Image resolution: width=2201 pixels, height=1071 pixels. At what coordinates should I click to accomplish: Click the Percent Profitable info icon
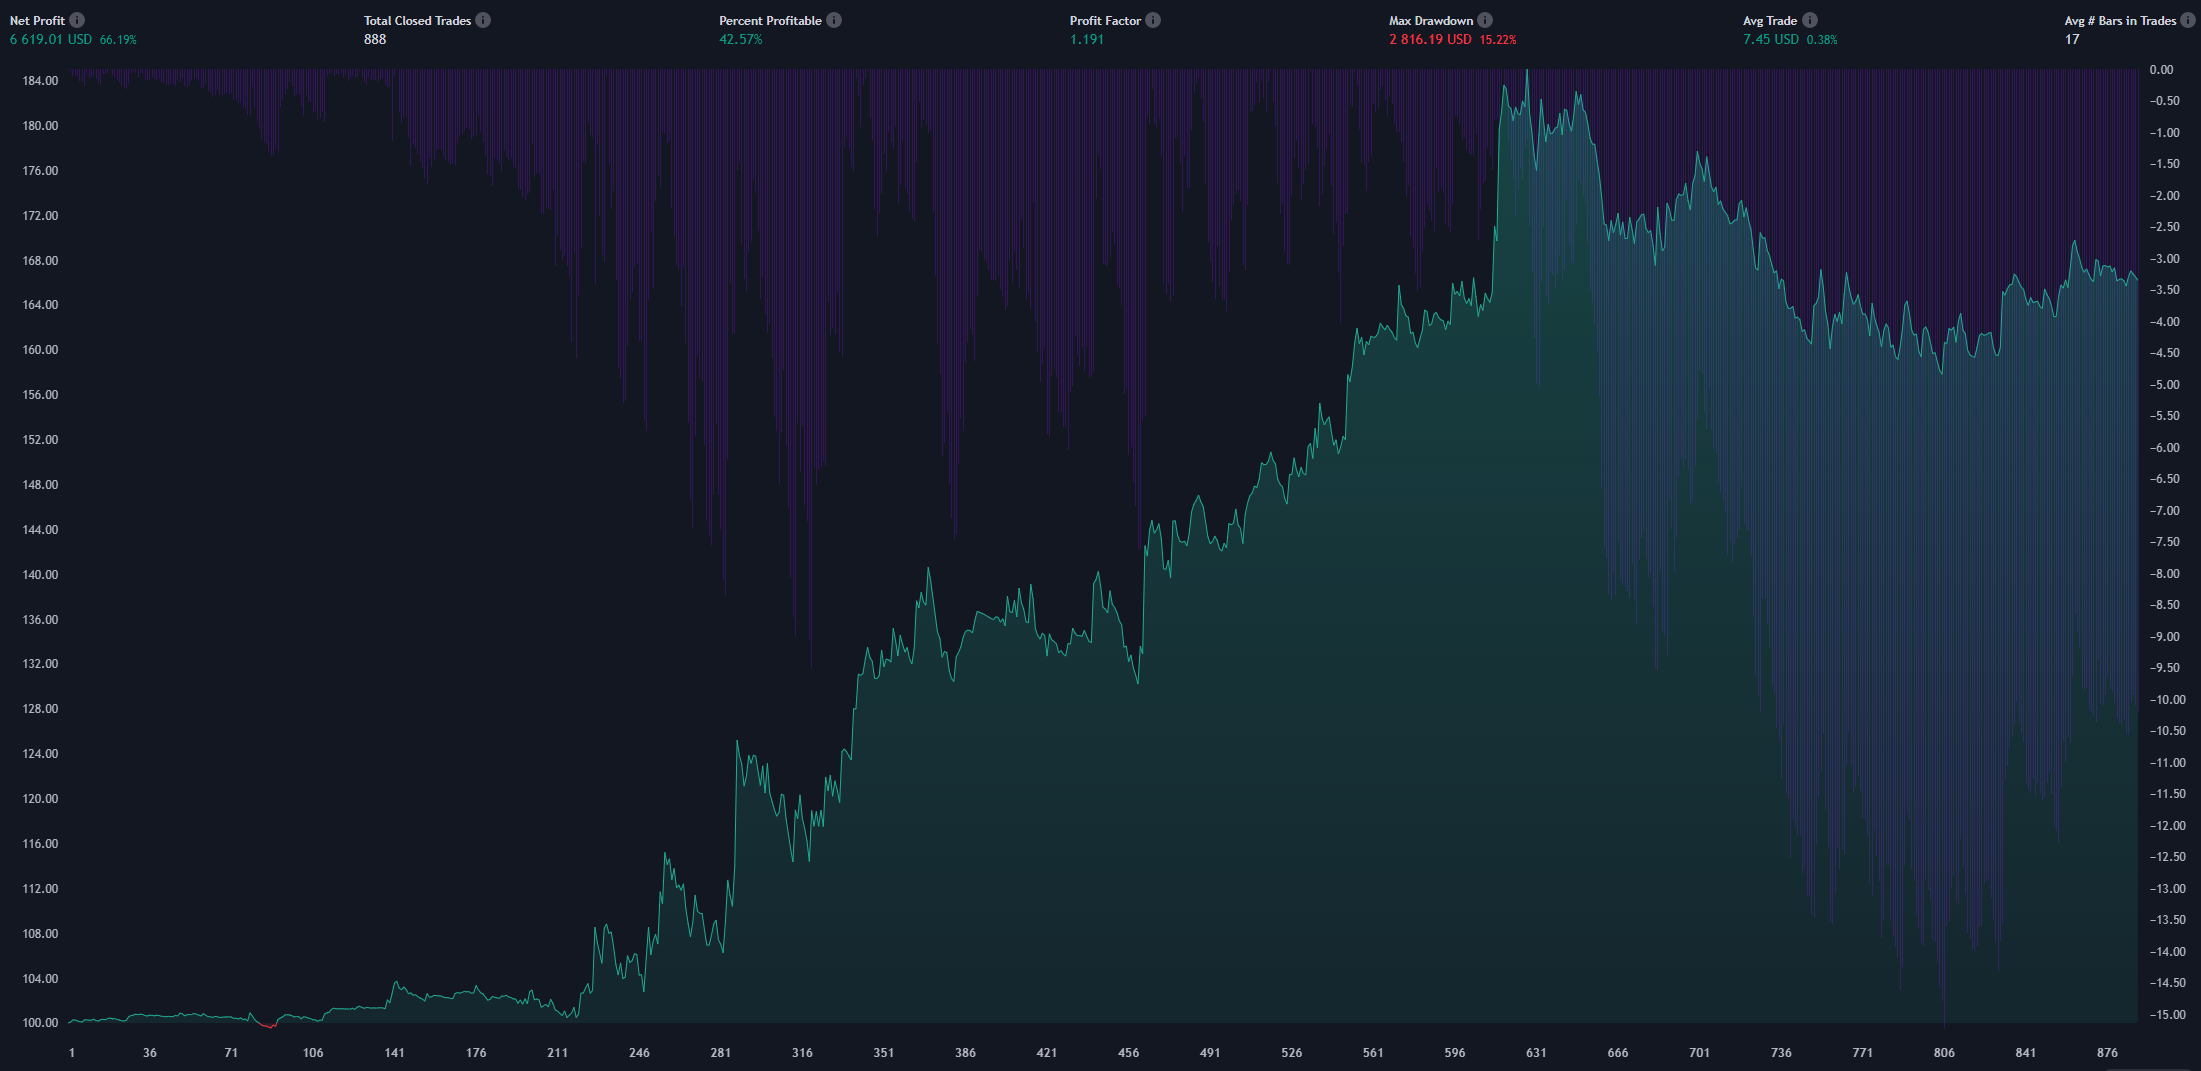click(834, 20)
